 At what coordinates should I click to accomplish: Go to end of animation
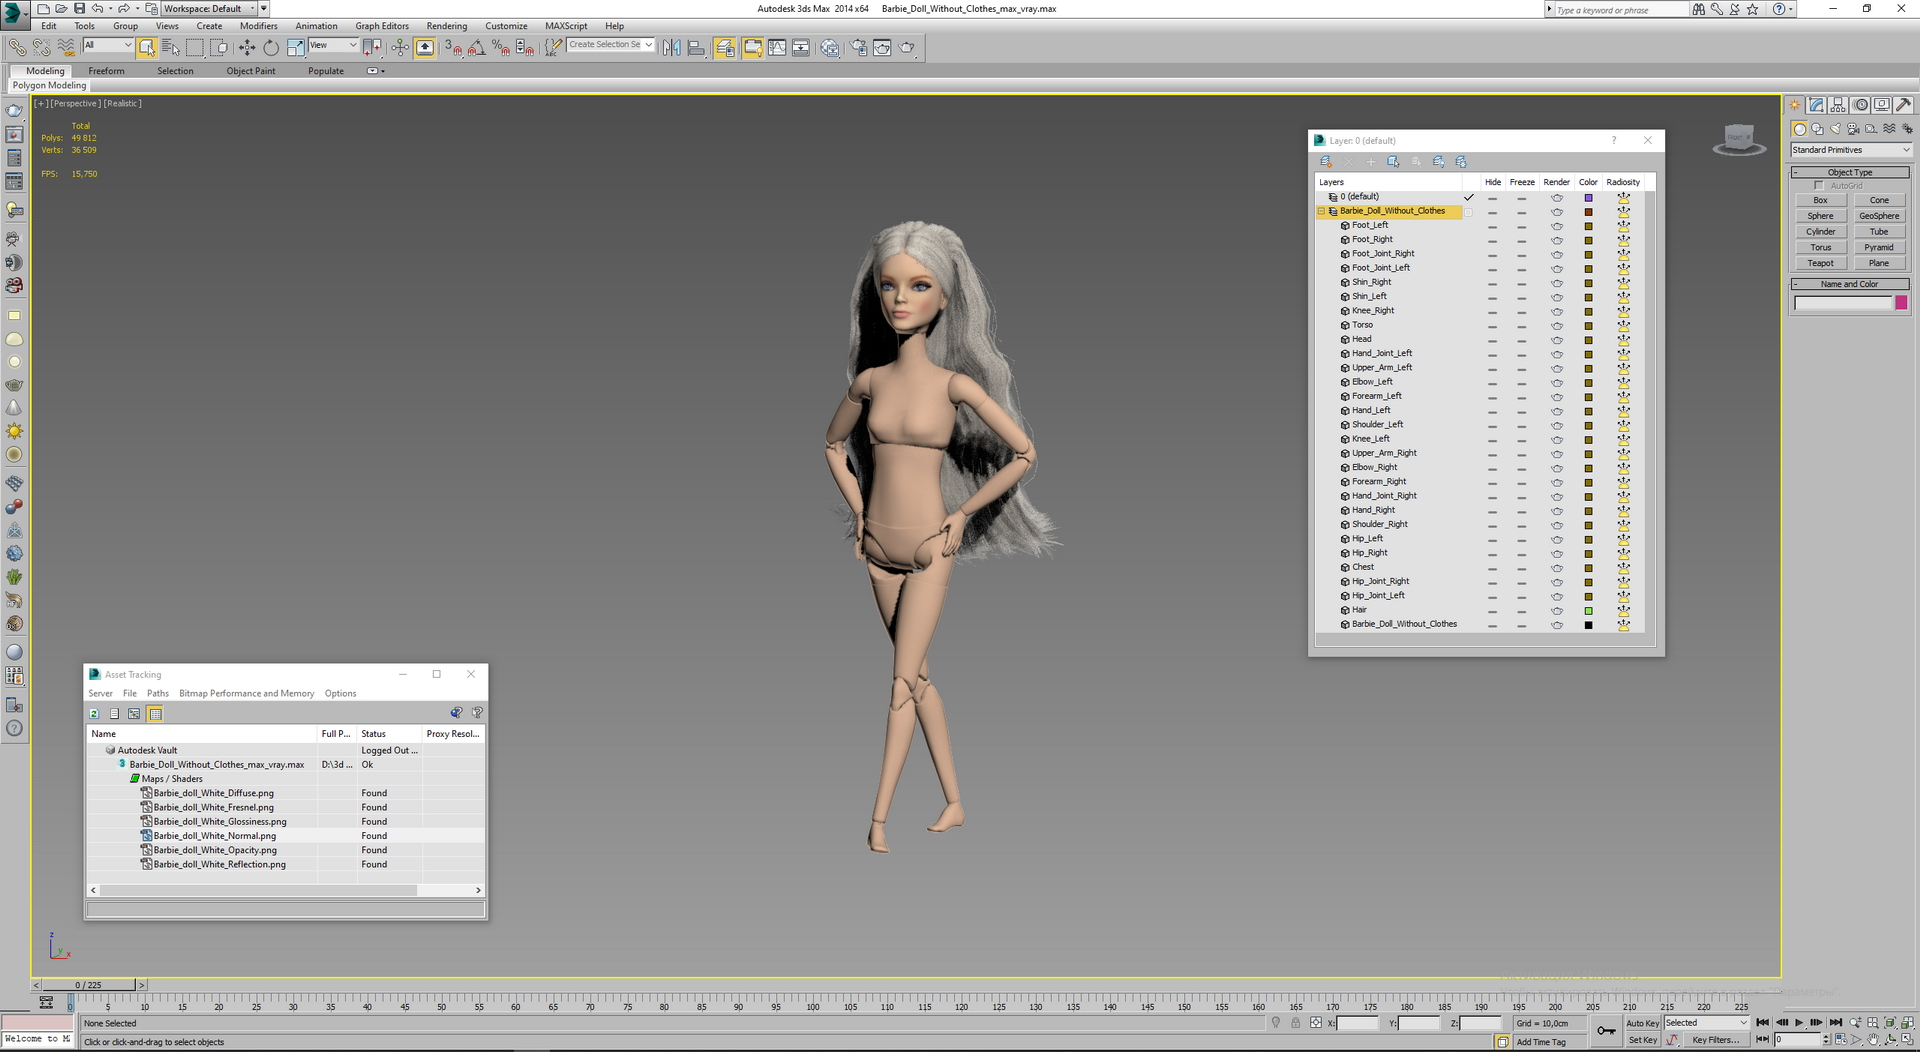click(1835, 1022)
